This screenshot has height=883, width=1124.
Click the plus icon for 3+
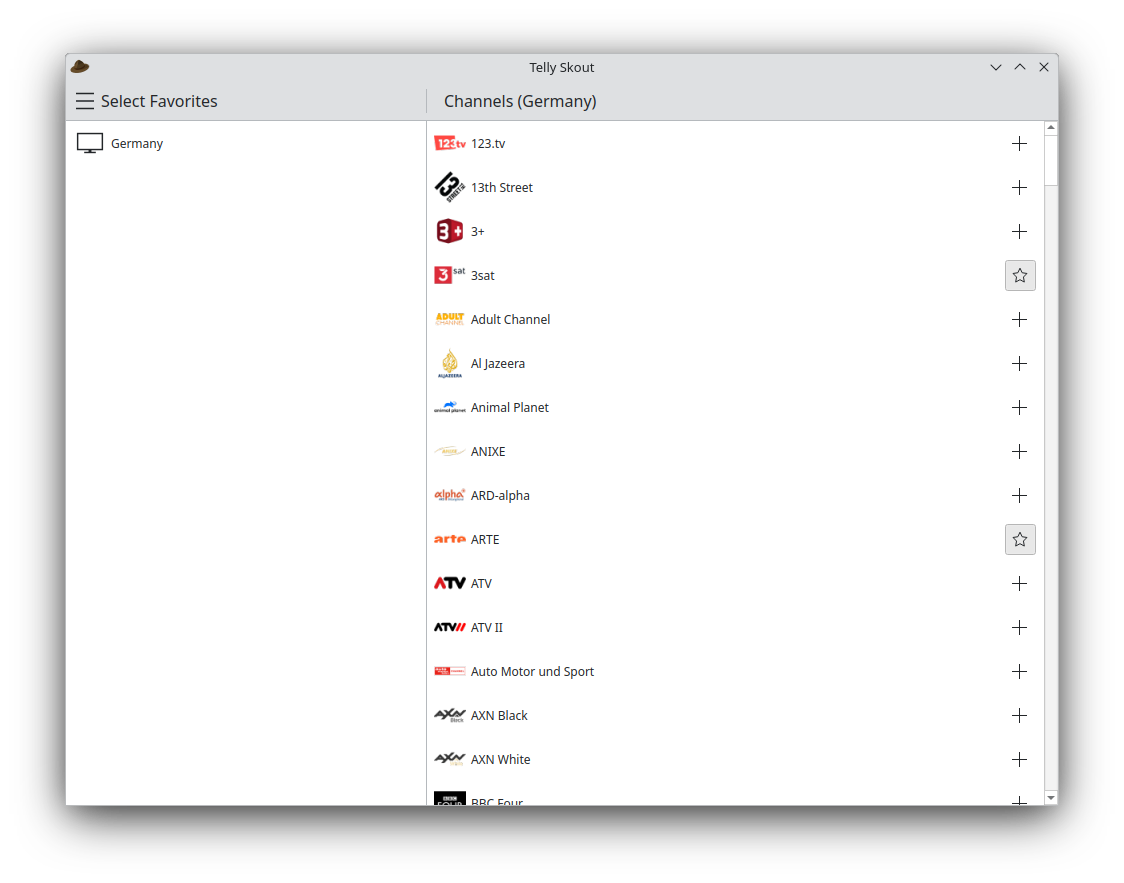click(x=1019, y=232)
